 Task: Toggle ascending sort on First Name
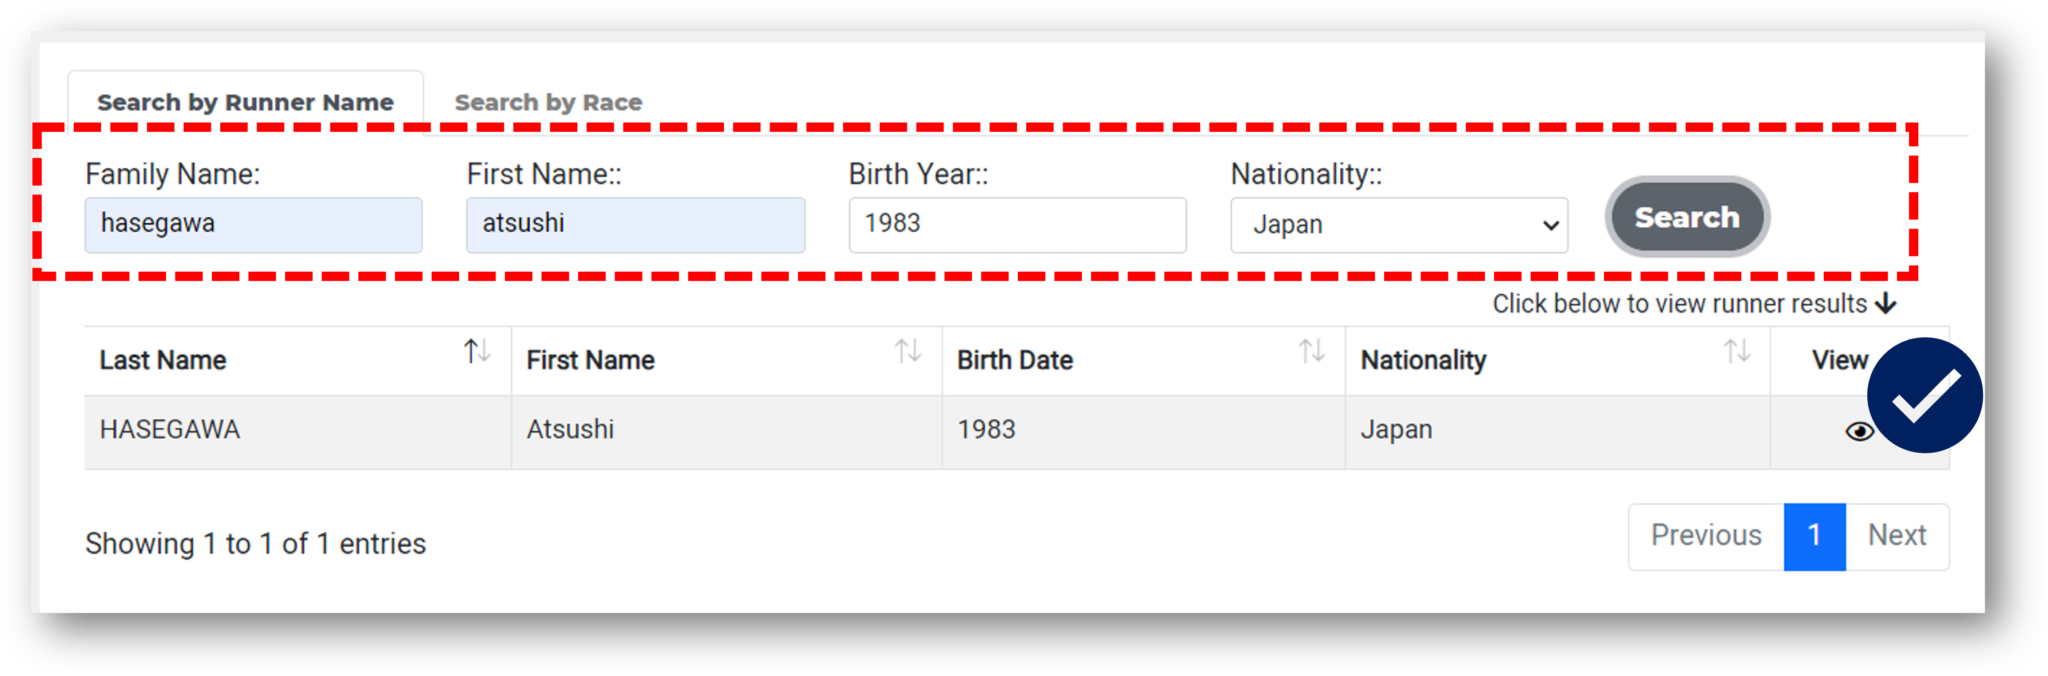(x=908, y=352)
